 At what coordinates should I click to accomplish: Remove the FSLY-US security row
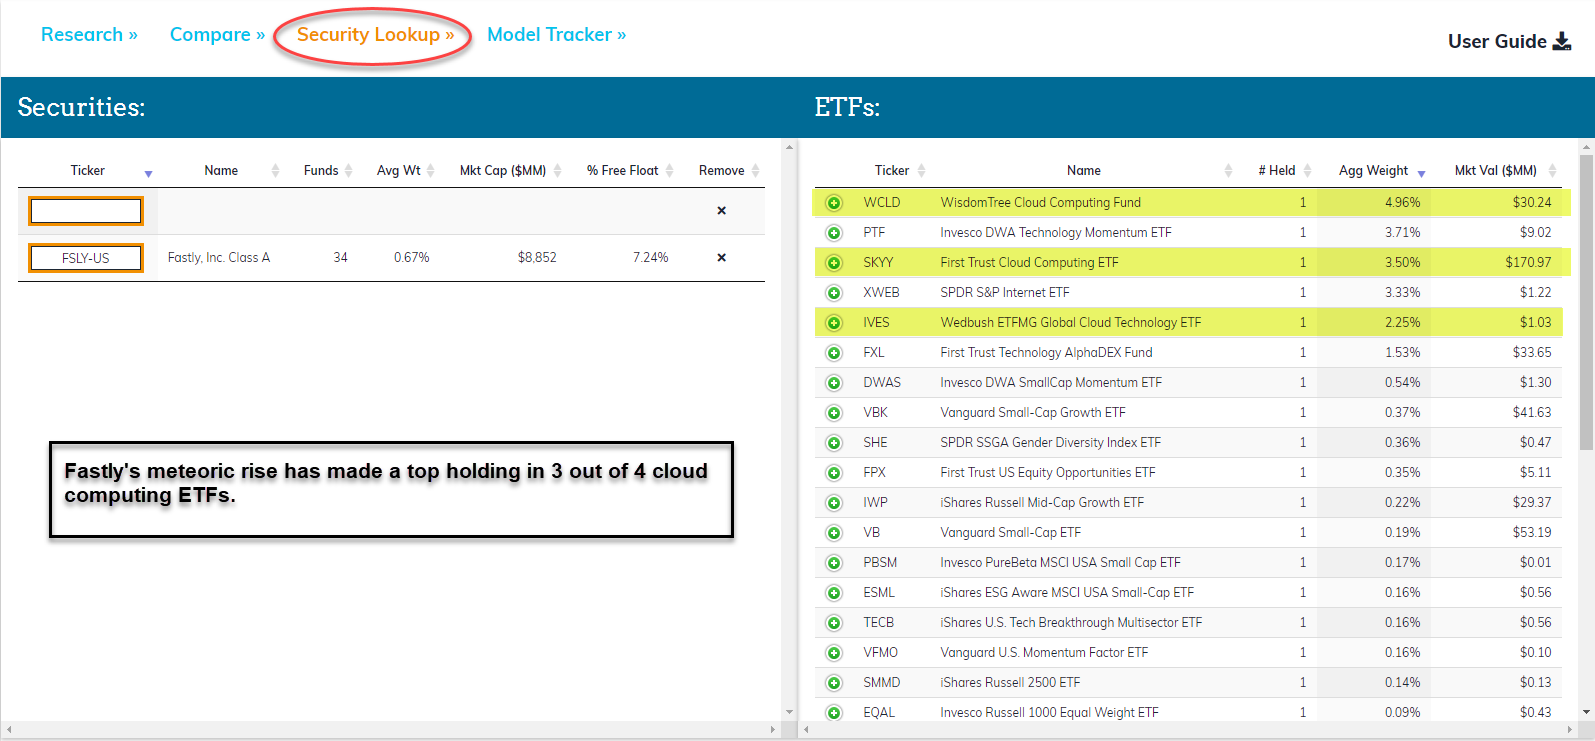coord(721,258)
